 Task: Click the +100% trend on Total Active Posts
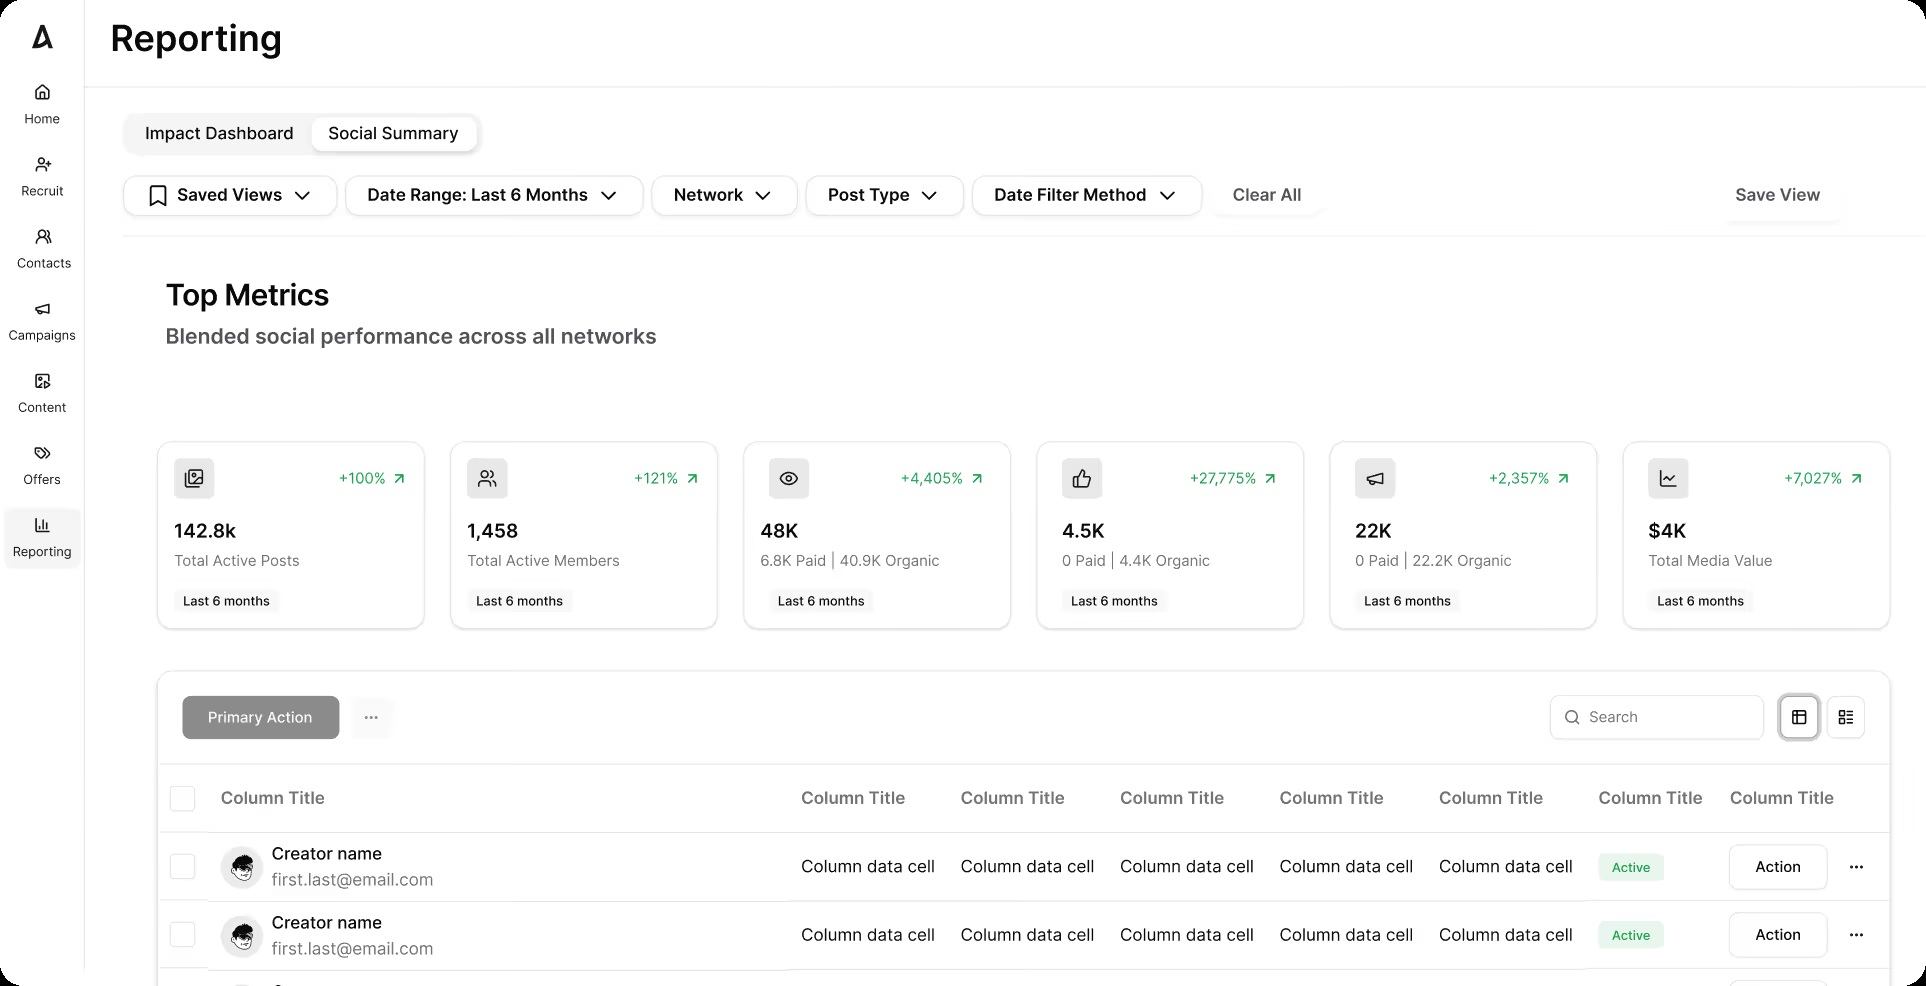pos(372,478)
